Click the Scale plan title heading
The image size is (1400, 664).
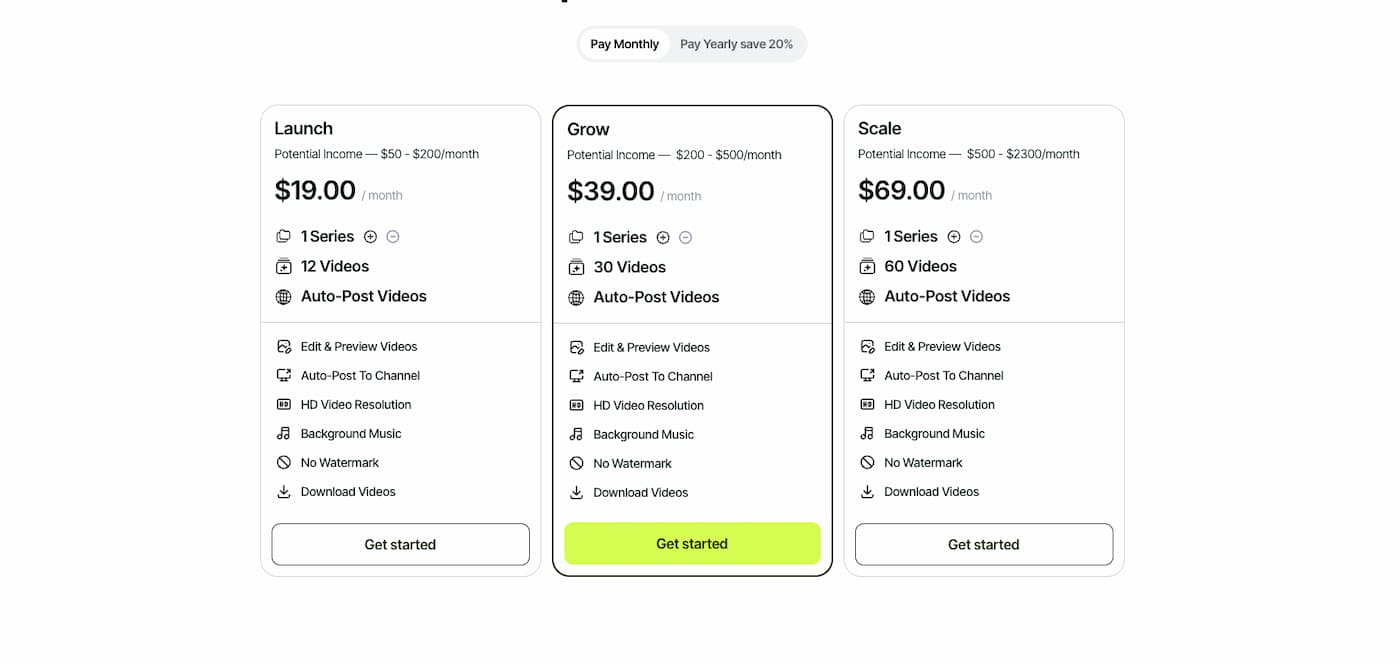click(879, 128)
